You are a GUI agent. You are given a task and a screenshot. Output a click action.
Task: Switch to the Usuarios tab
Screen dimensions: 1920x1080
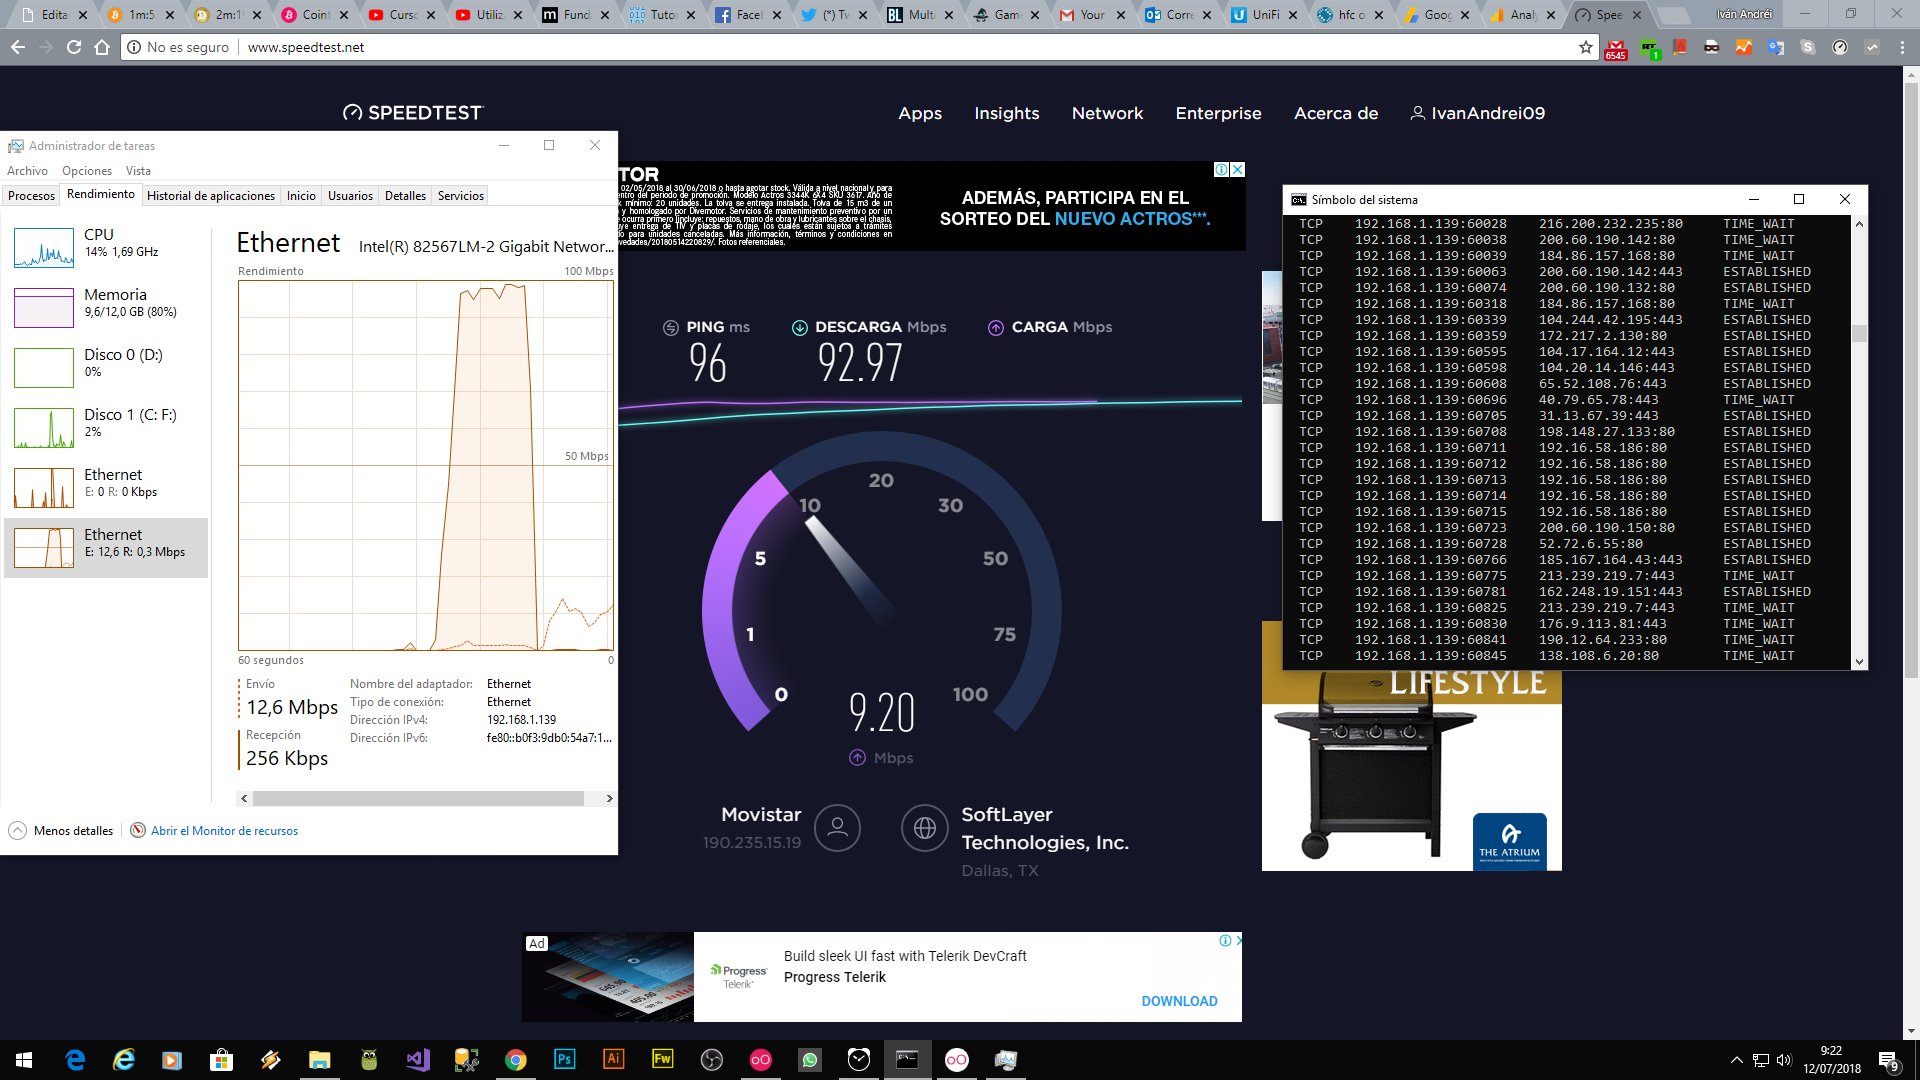[350, 196]
